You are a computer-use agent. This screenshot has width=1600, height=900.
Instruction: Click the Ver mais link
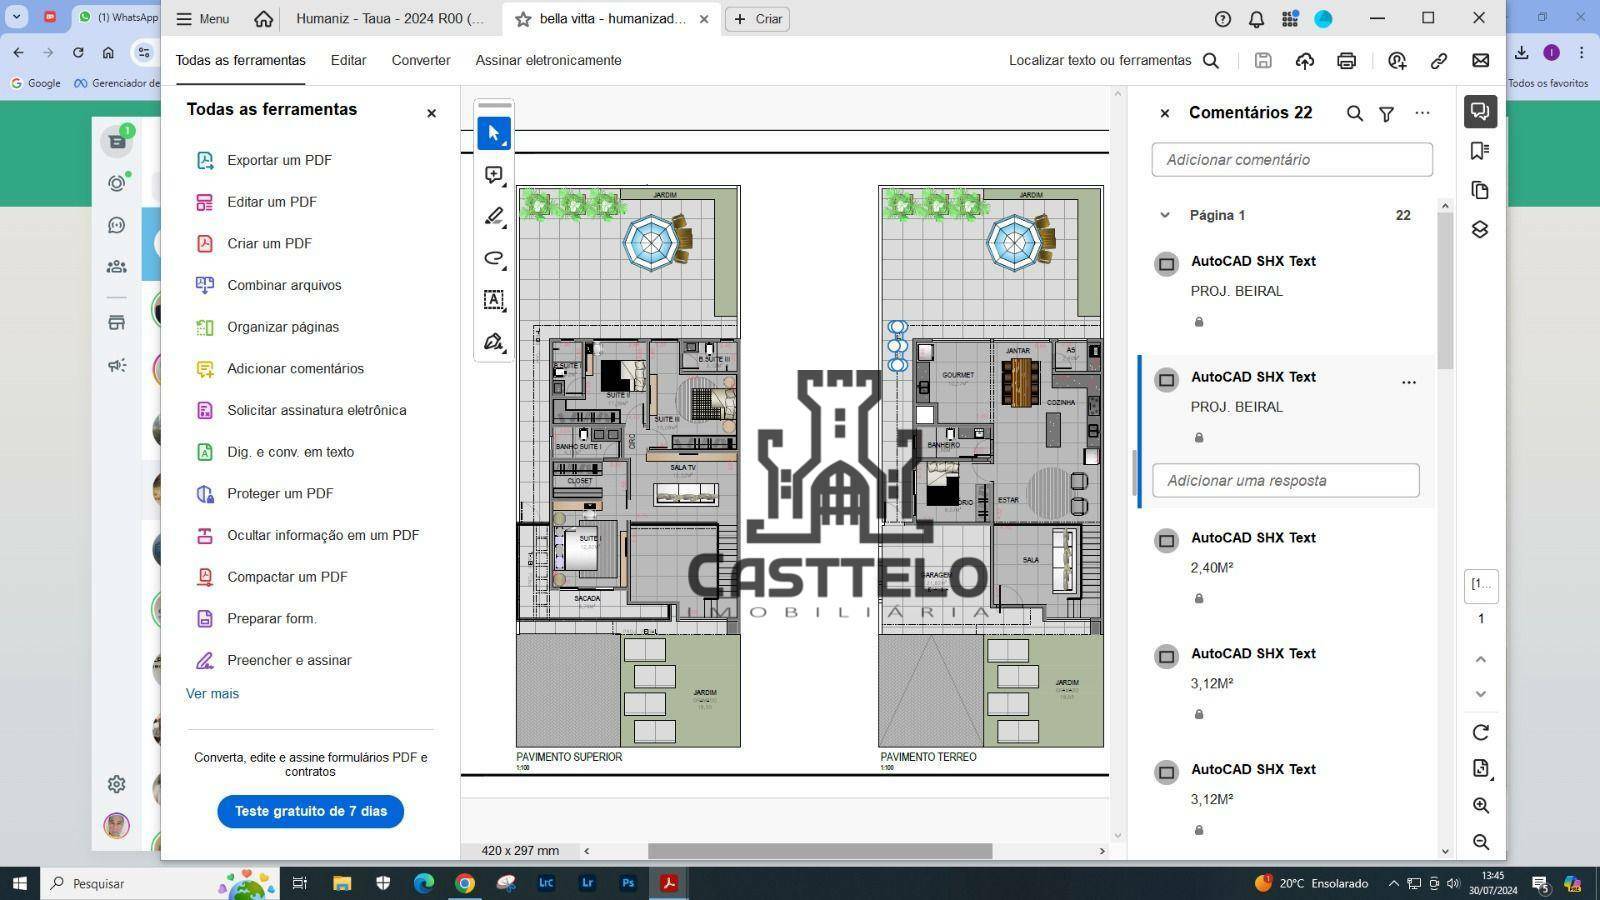coord(212,693)
